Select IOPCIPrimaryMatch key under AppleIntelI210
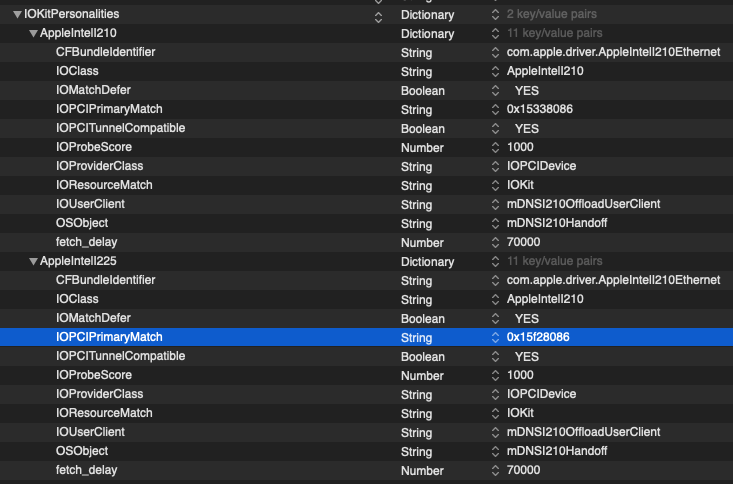 click(x=109, y=109)
